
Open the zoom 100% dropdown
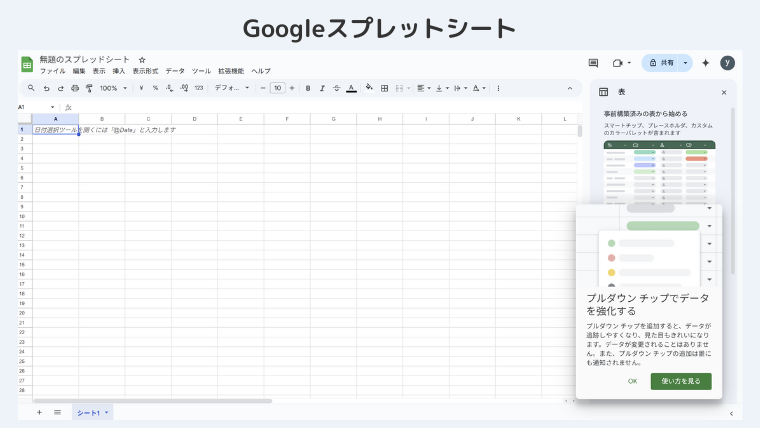point(113,88)
